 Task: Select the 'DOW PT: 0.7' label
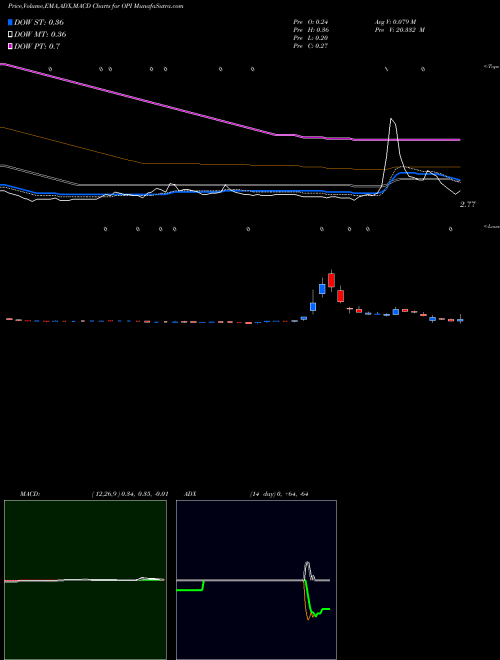[37, 46]
